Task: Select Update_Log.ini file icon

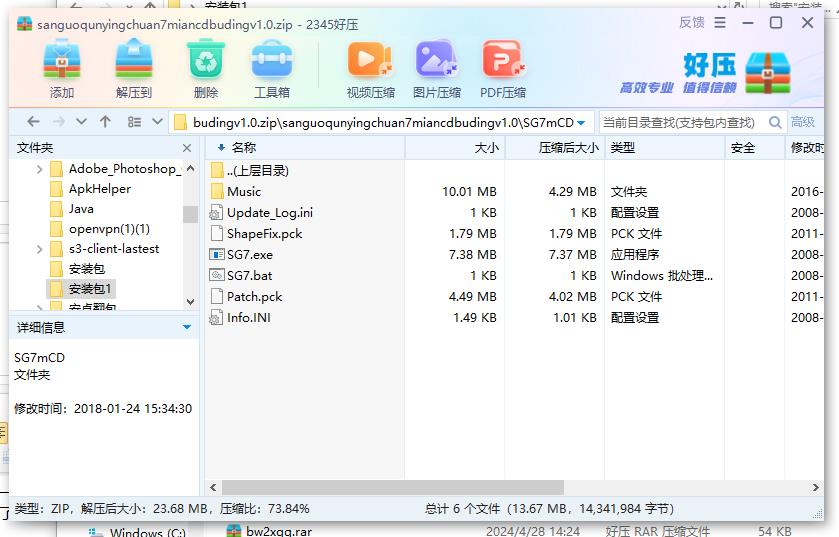Action: 216,212
